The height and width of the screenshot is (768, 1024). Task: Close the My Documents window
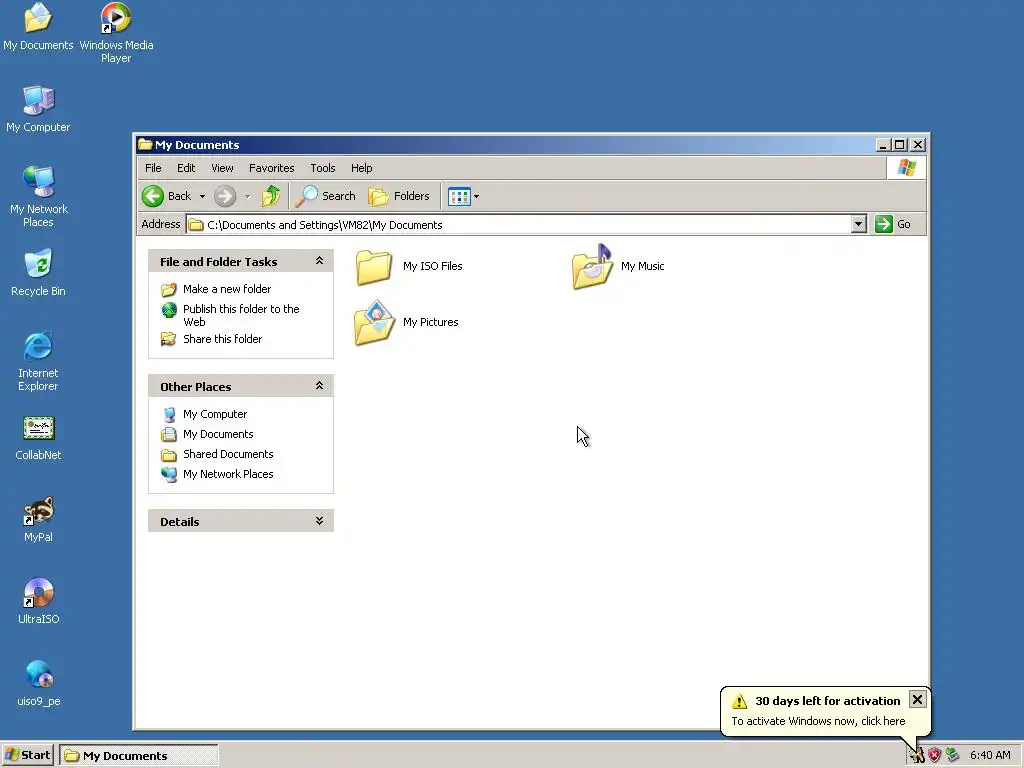click(x=918, y=145)
